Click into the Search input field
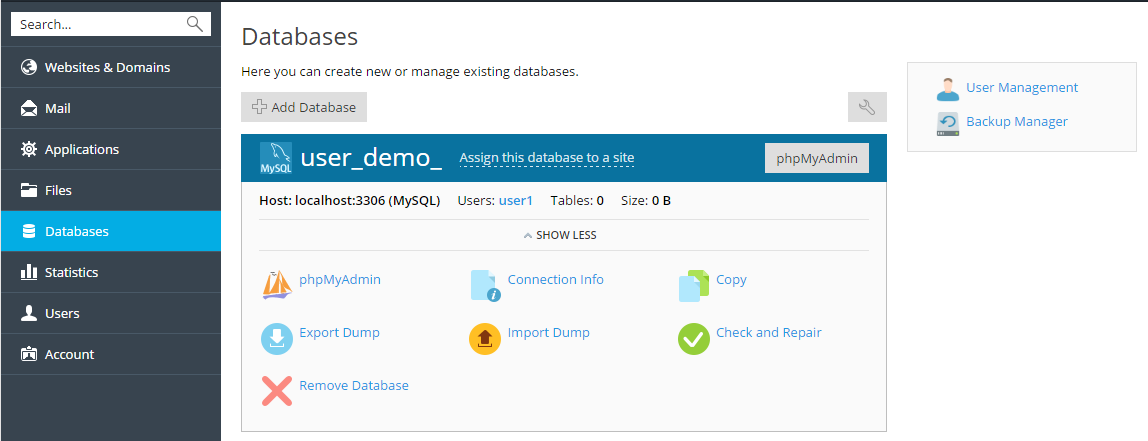 click(x=100, y=24)
